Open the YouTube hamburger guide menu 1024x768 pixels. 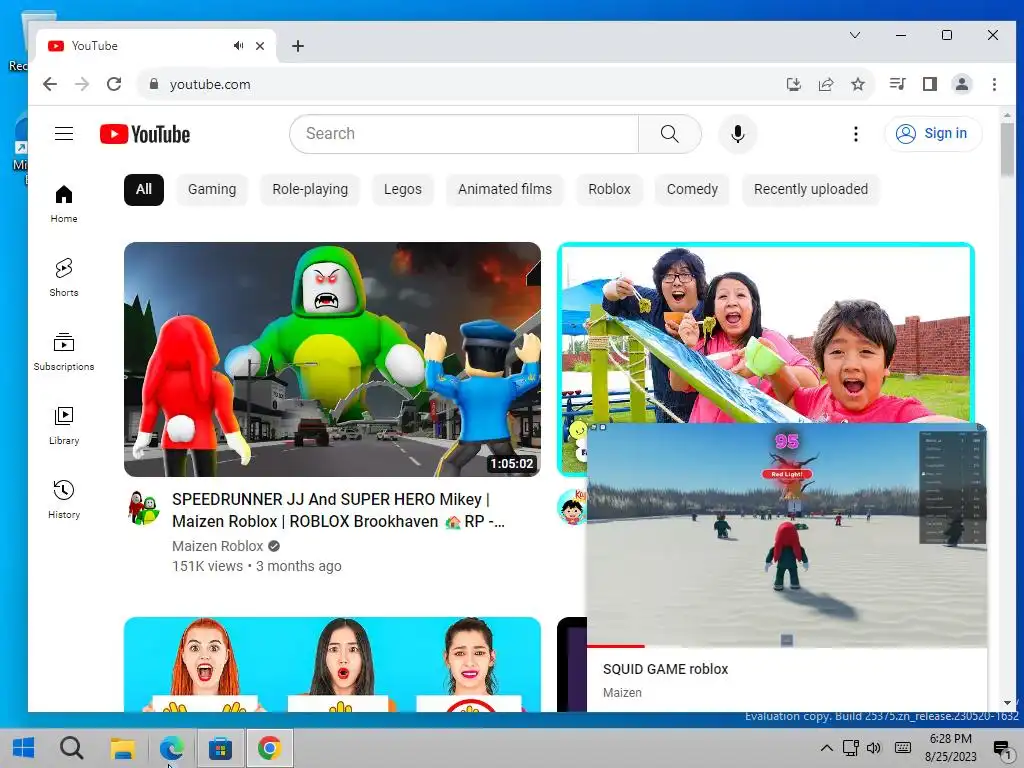pyautogui.click(x=64, y=134)
